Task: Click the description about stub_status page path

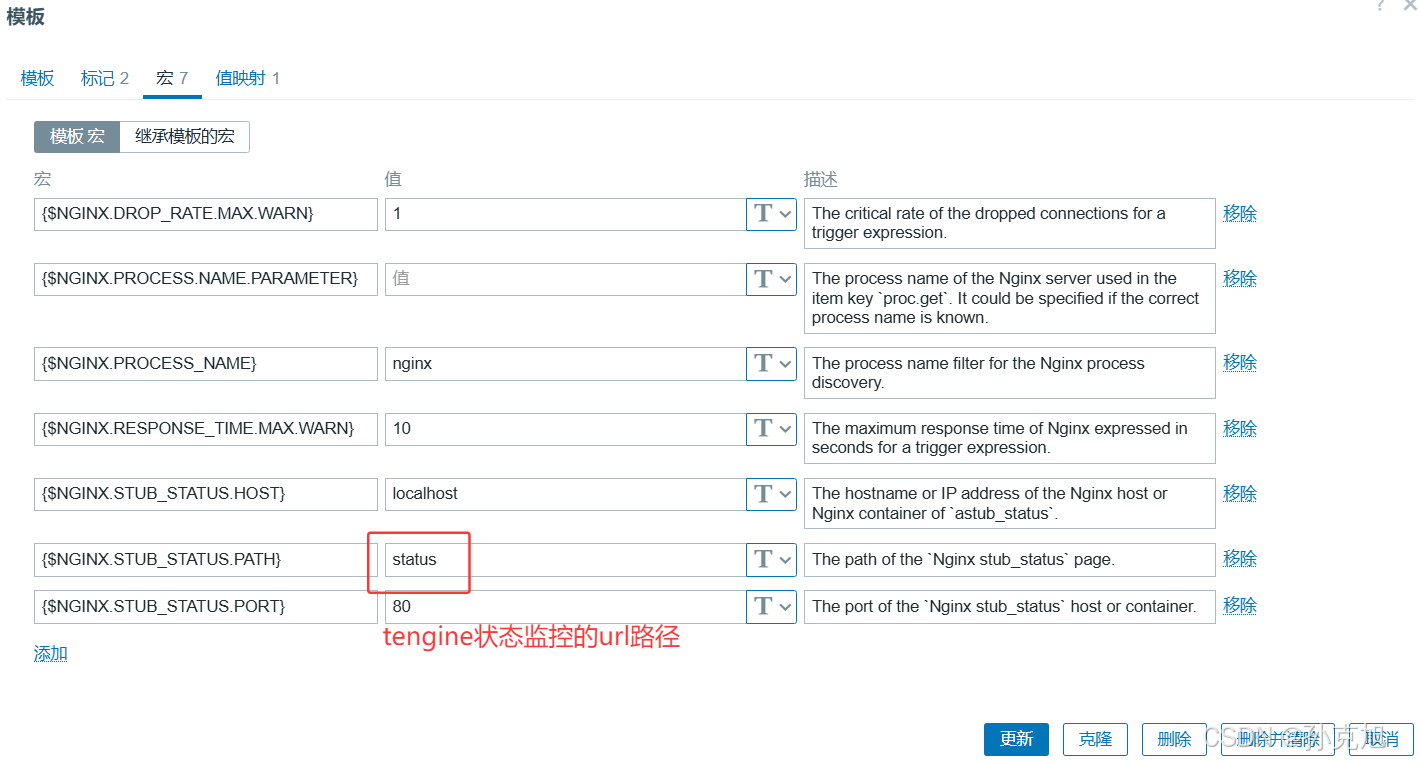Action: pyautogui.click(x=1010, y=559)
